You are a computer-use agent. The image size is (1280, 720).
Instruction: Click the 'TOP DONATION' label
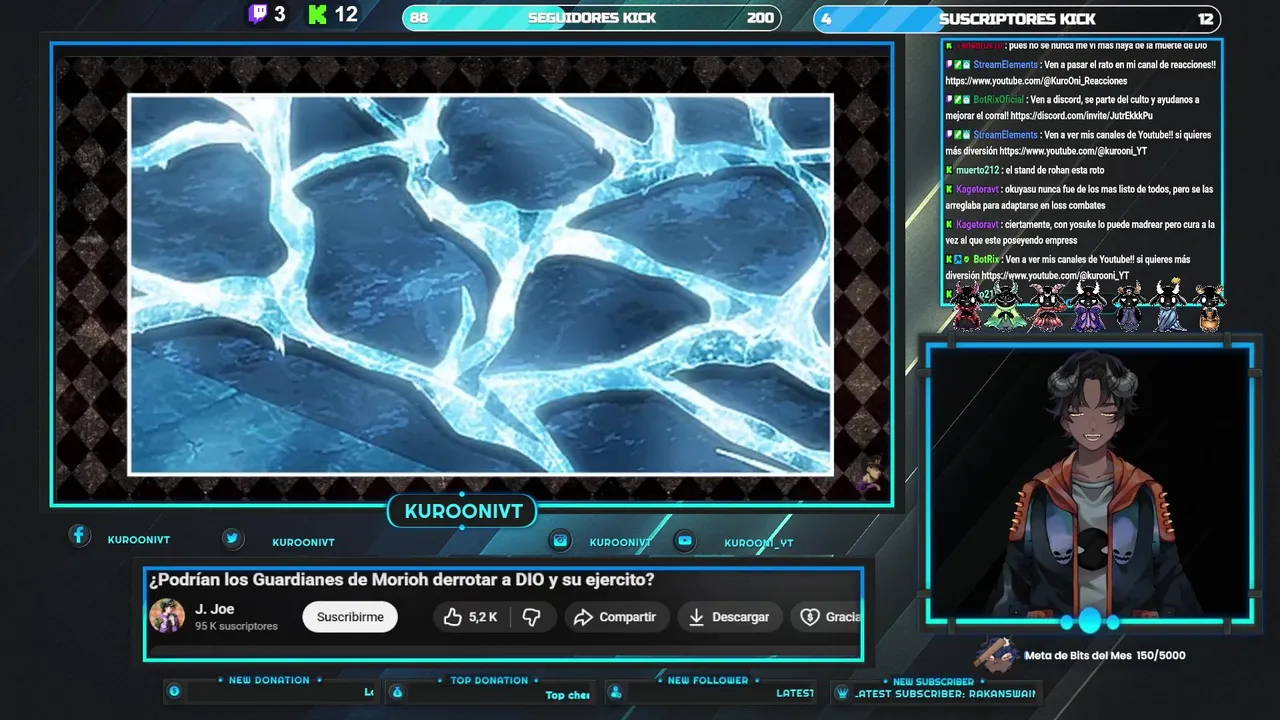(489, 680)
